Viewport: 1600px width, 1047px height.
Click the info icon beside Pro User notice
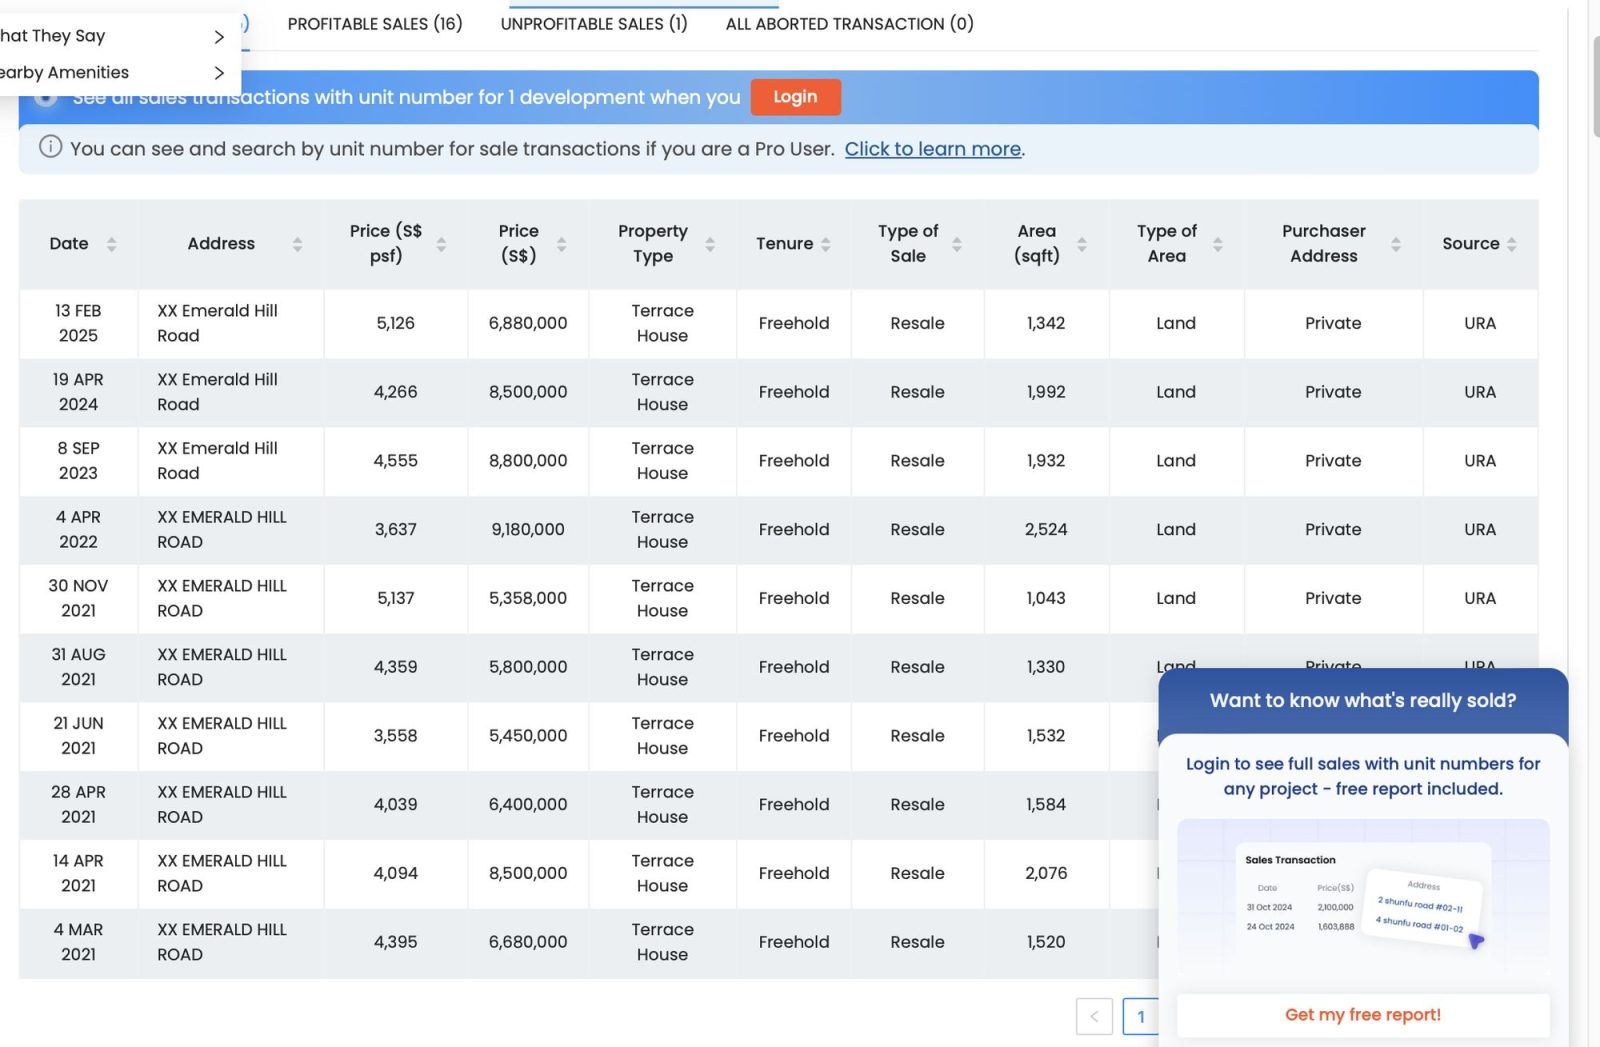(x=50, y=147)
